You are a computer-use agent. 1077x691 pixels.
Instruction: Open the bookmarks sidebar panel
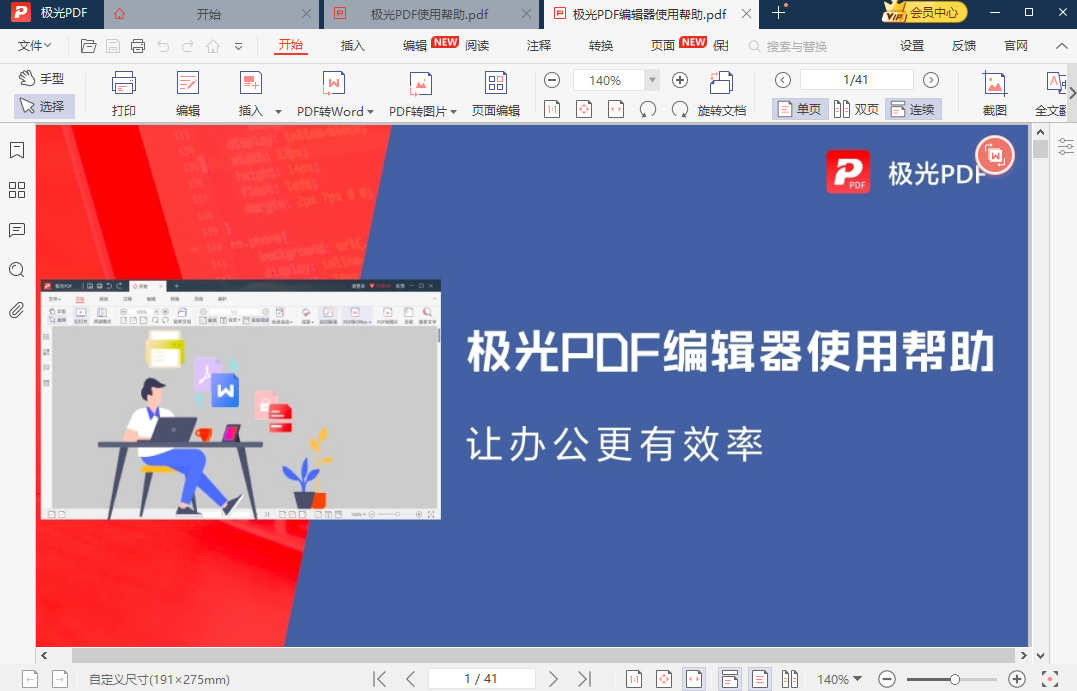[17, 150]
